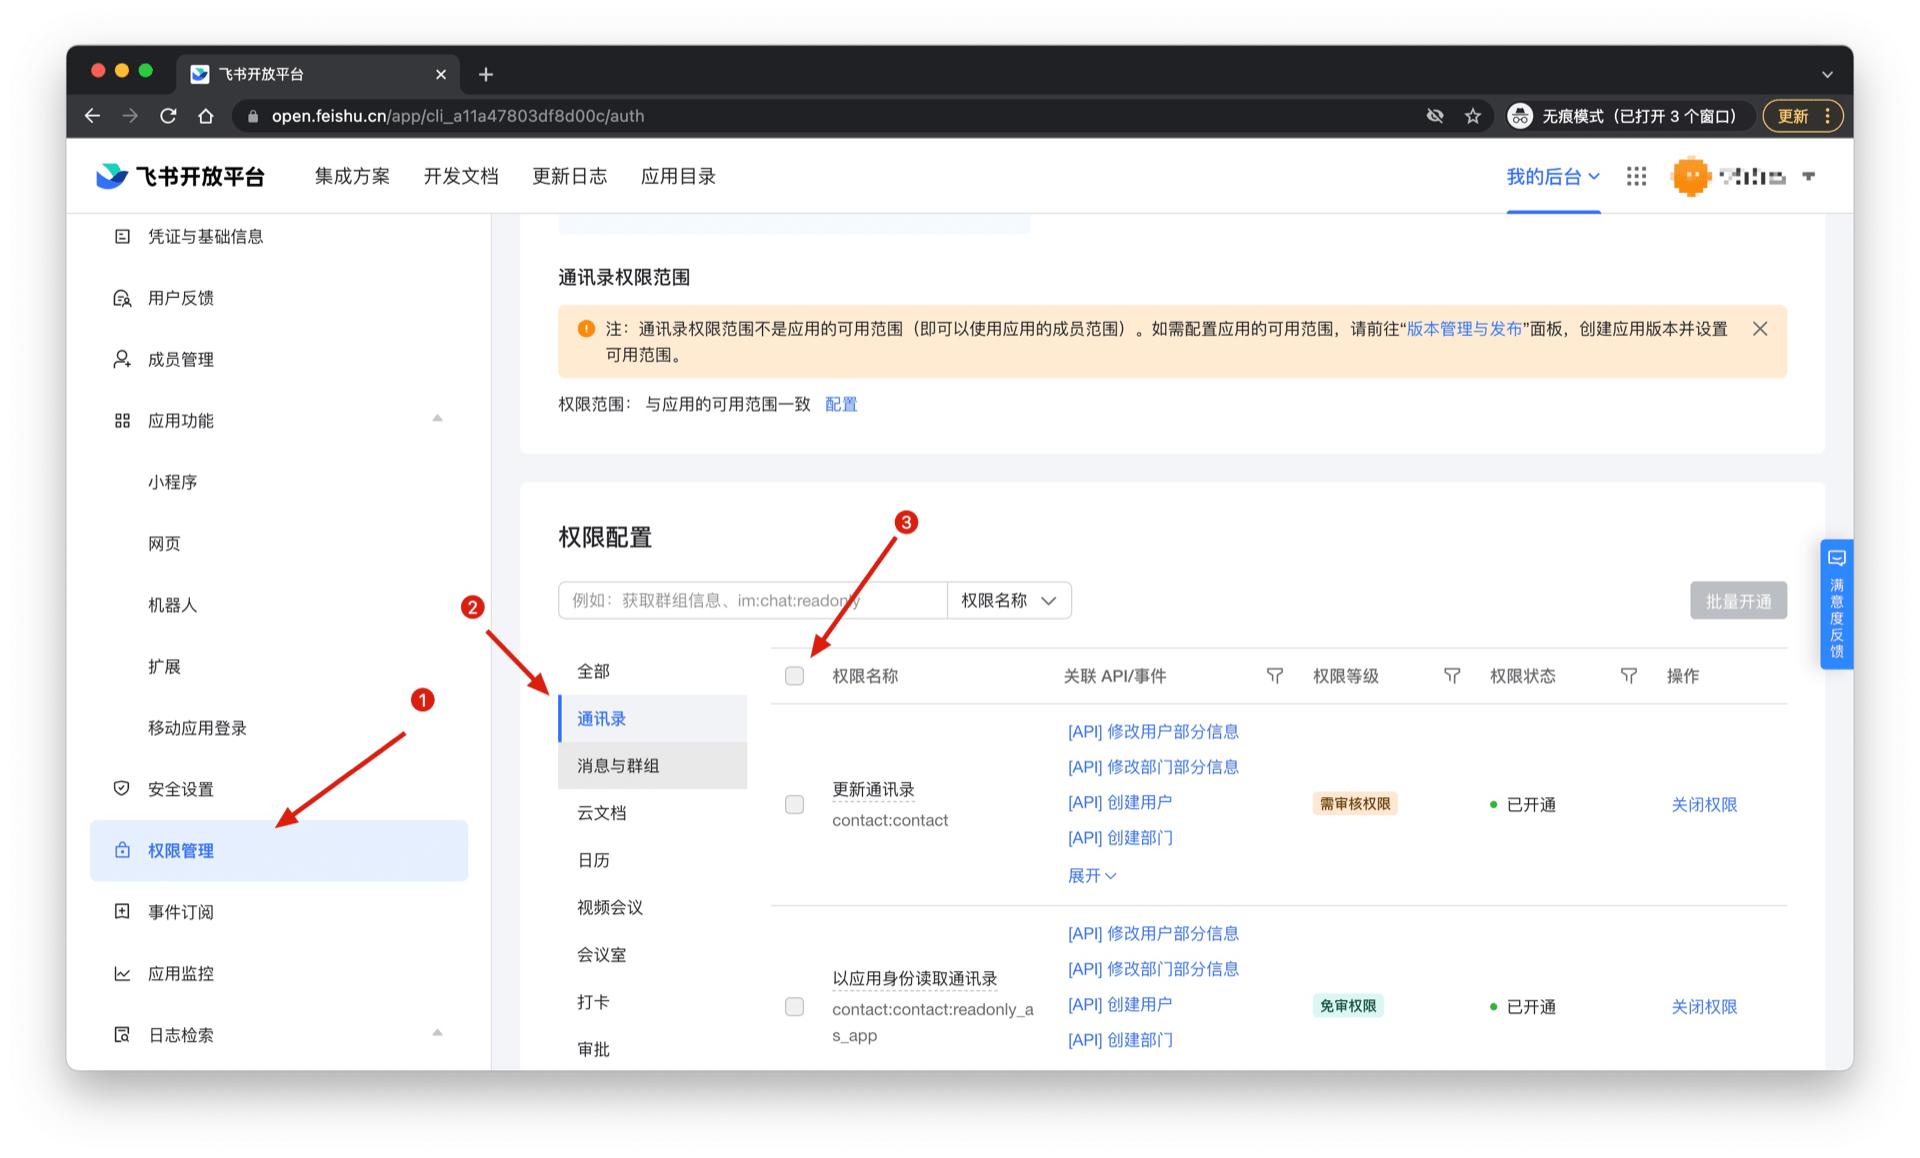Viewport: 1920px width, 1158px height.
Task: Open 开发文档 in top navigation
Action: (x=460, y=176)
